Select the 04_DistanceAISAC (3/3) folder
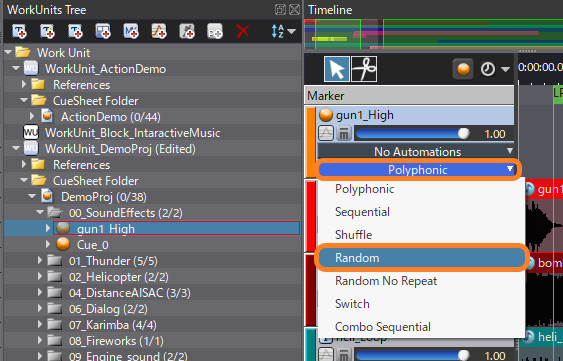Image resolution: width=563 pixels, height=361 pixels. pos(129,293)
